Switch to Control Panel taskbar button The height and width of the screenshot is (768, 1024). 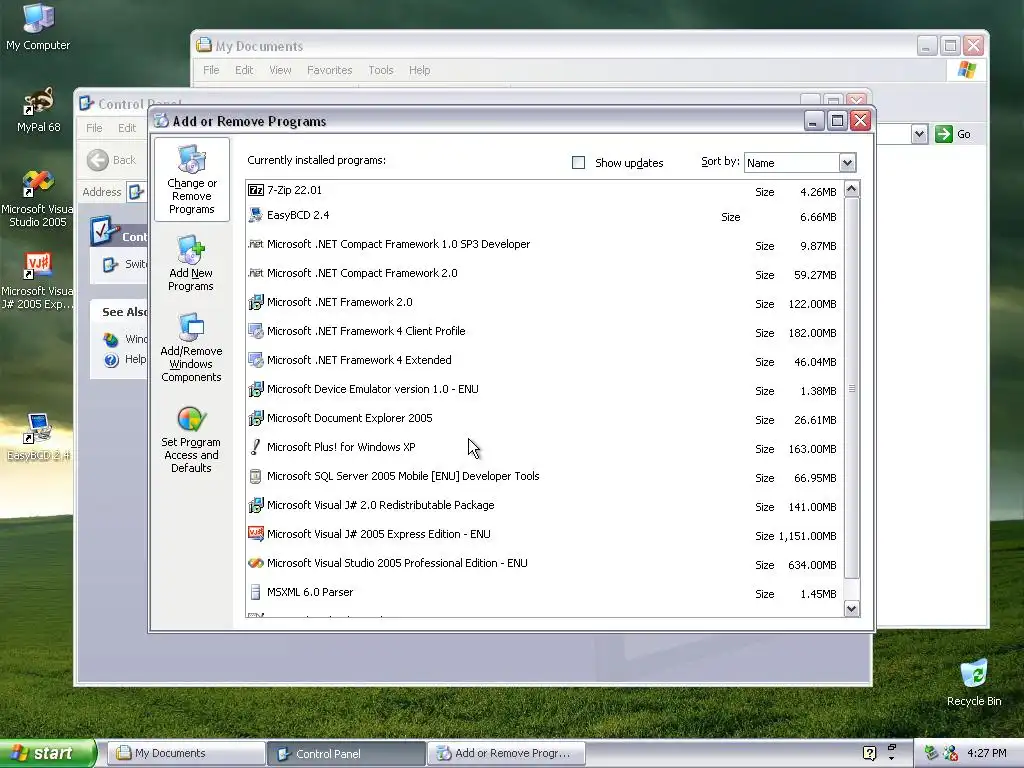[x=346, y=754]
